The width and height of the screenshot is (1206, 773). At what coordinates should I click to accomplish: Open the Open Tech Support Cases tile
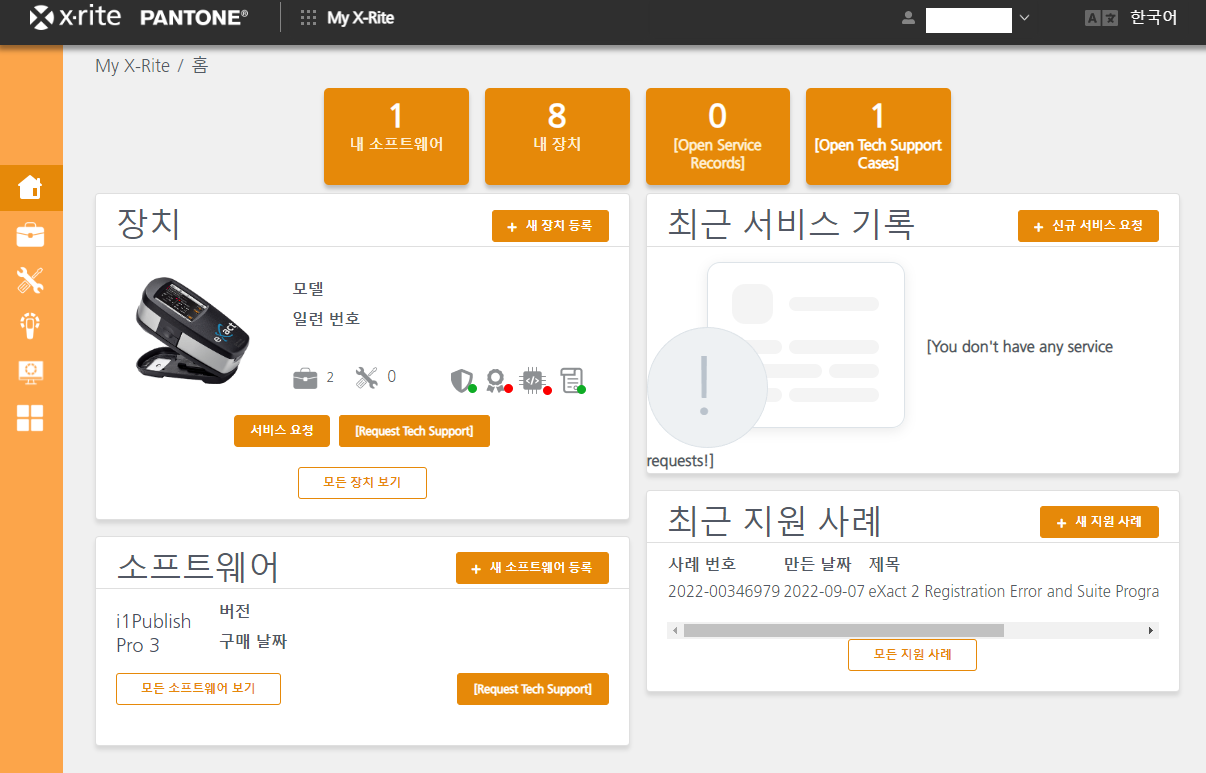tap(878, 136)
